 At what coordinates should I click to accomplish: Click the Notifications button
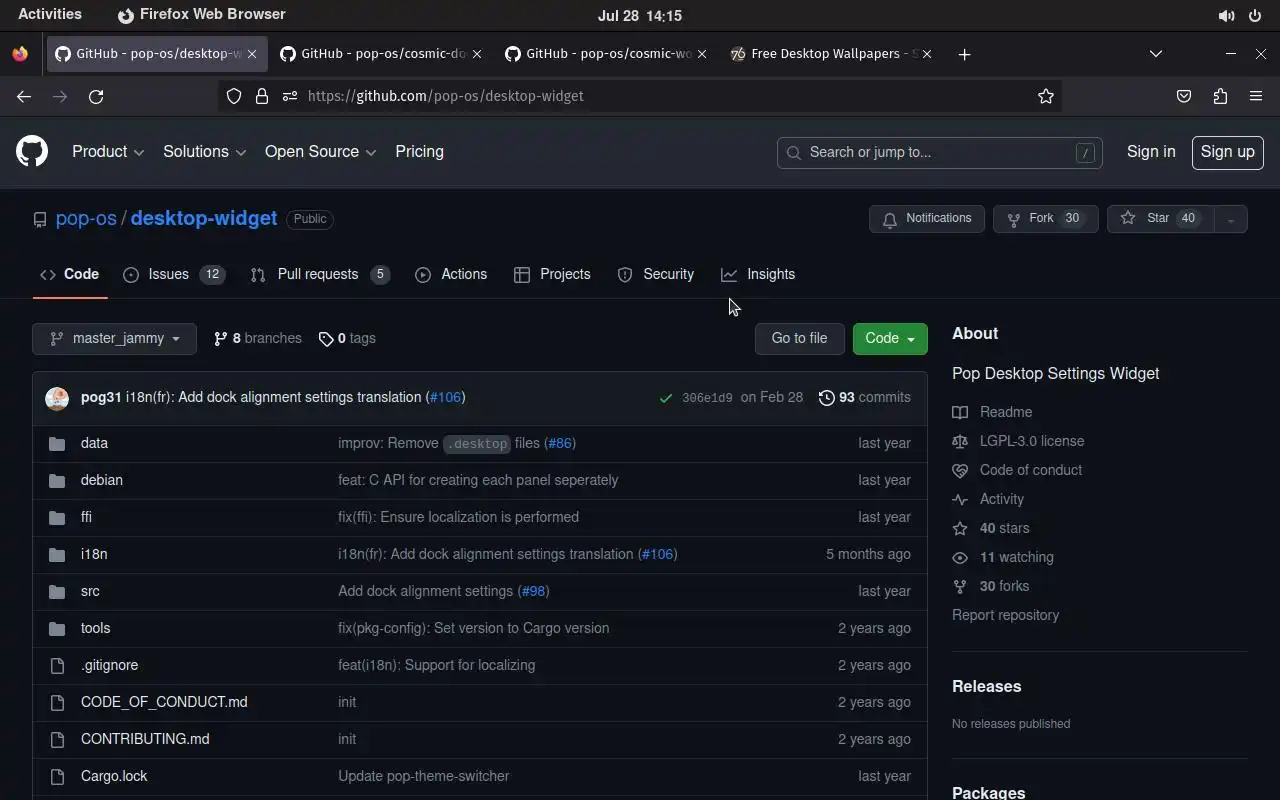coord(927,219)
